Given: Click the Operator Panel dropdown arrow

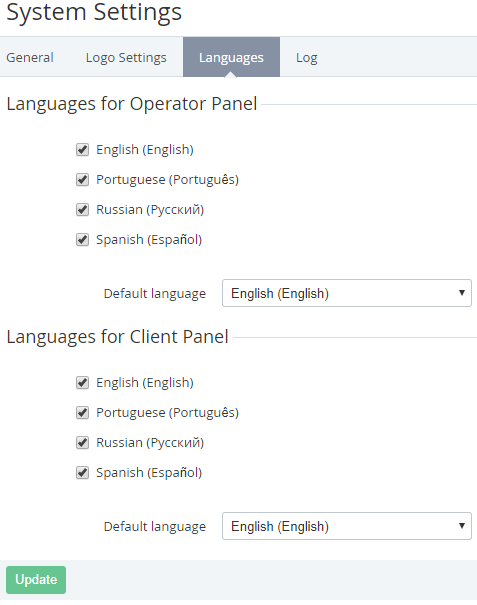Looking at the screenshot, I should 462,293.
